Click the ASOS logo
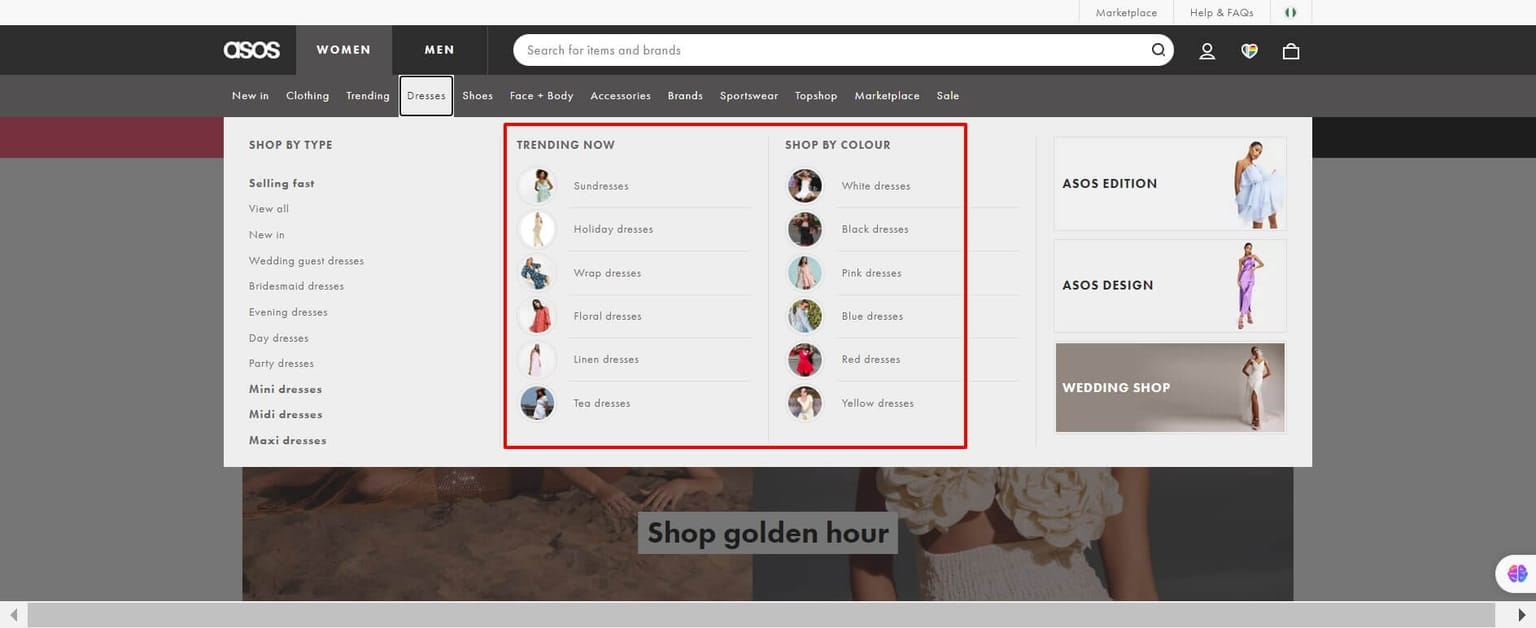This screenshot has width=1536, height=628. tap(251, 49)
